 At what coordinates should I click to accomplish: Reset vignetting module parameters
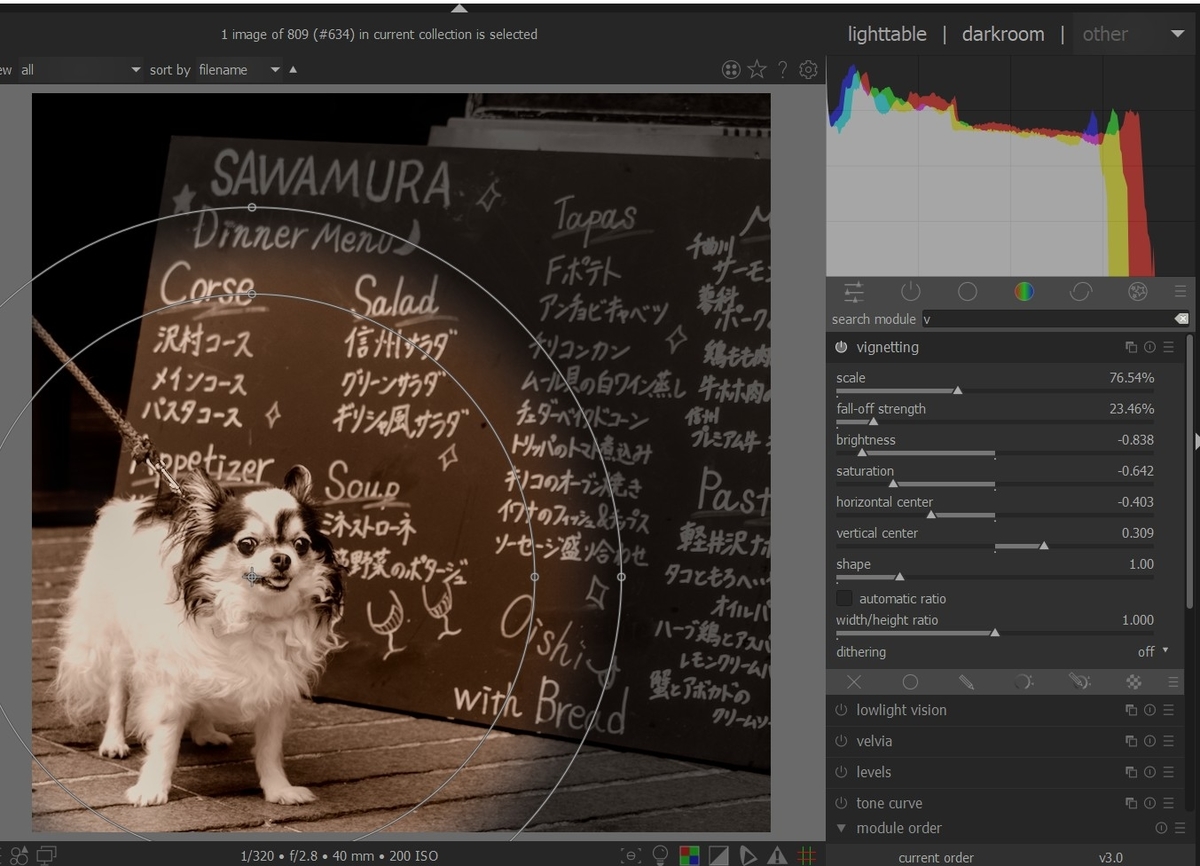tap(1150, 347)
